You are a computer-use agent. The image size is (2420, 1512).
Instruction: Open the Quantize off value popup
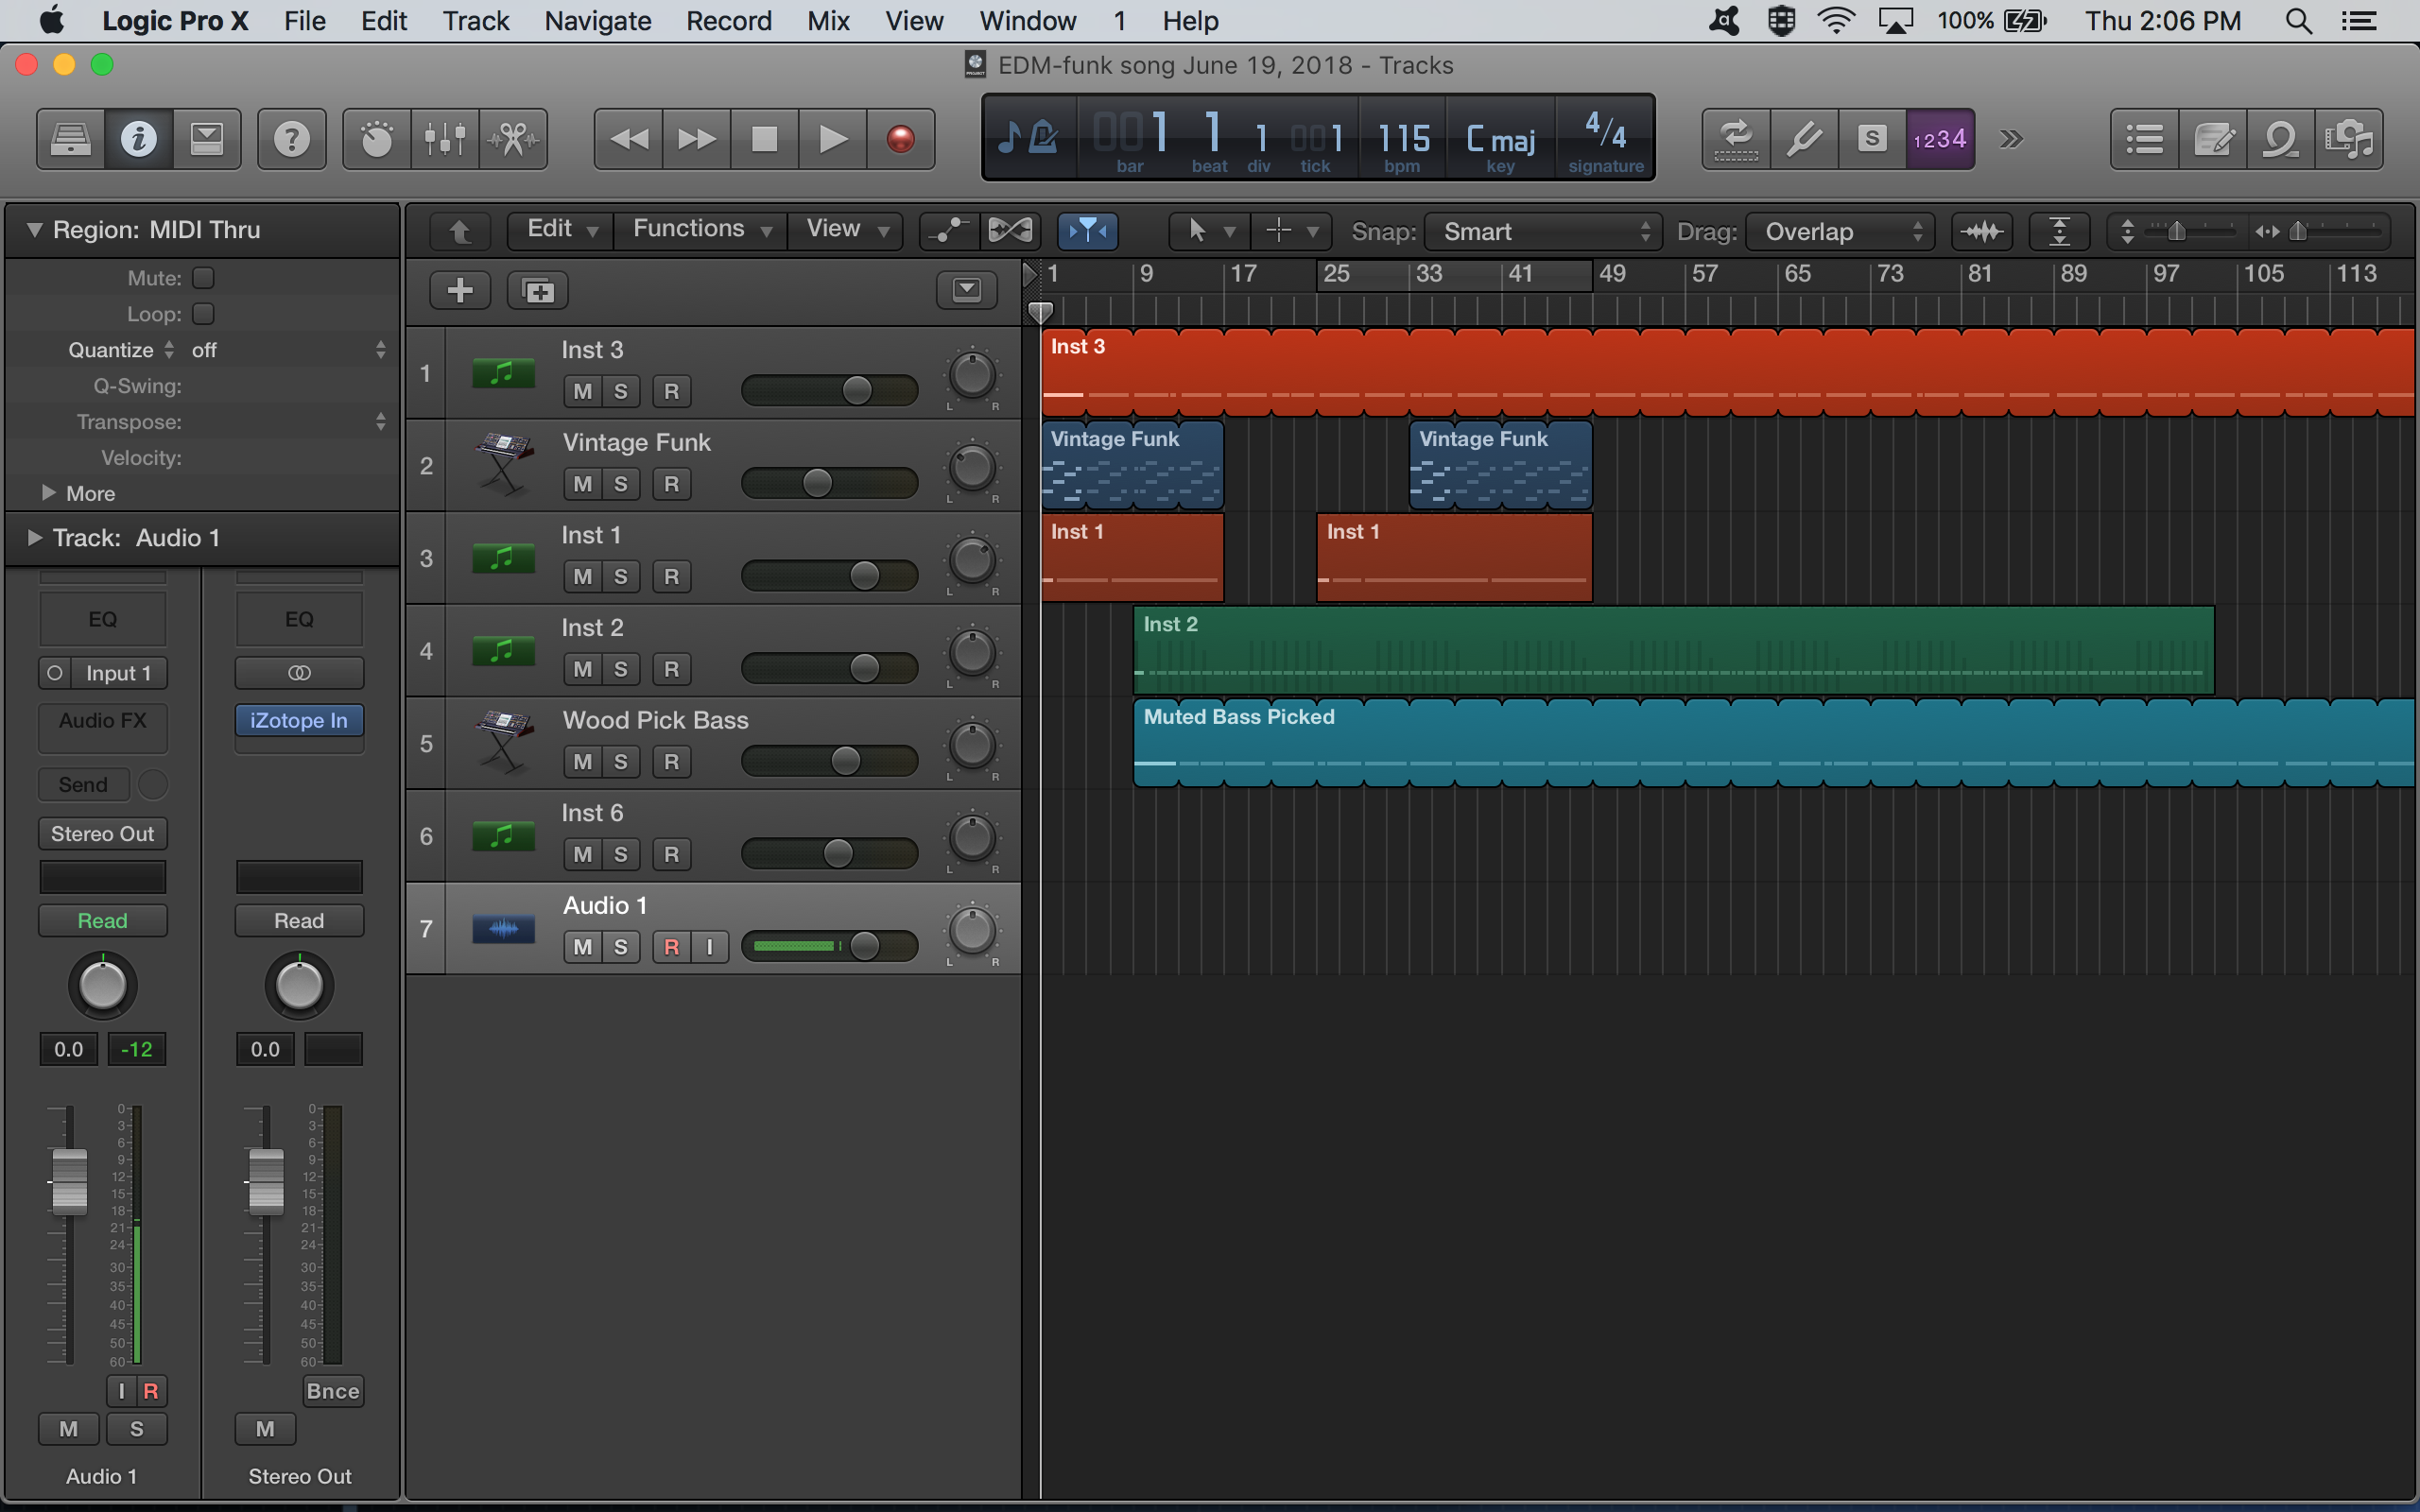pyautogui.click(x=288, y=350)
